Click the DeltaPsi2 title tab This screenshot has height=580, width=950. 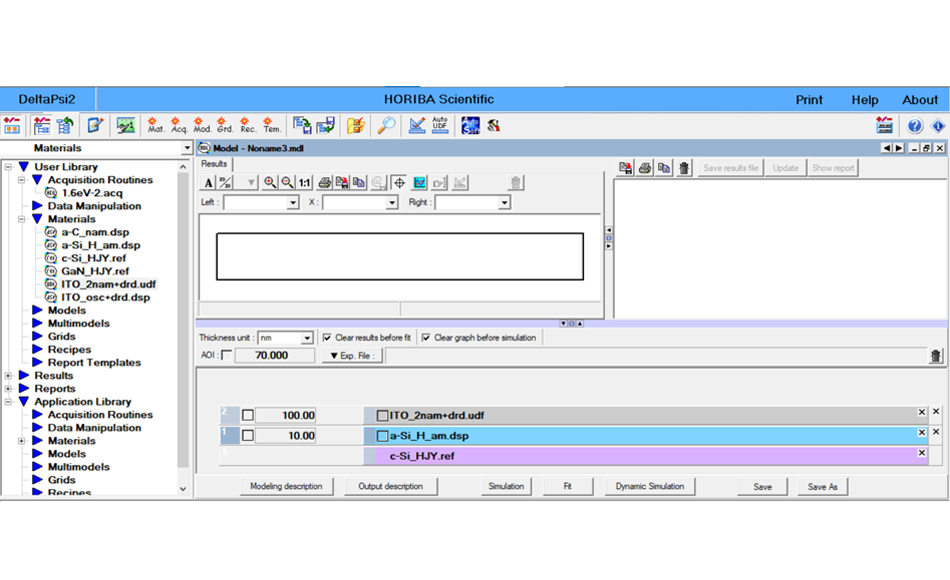pos(47,99)
